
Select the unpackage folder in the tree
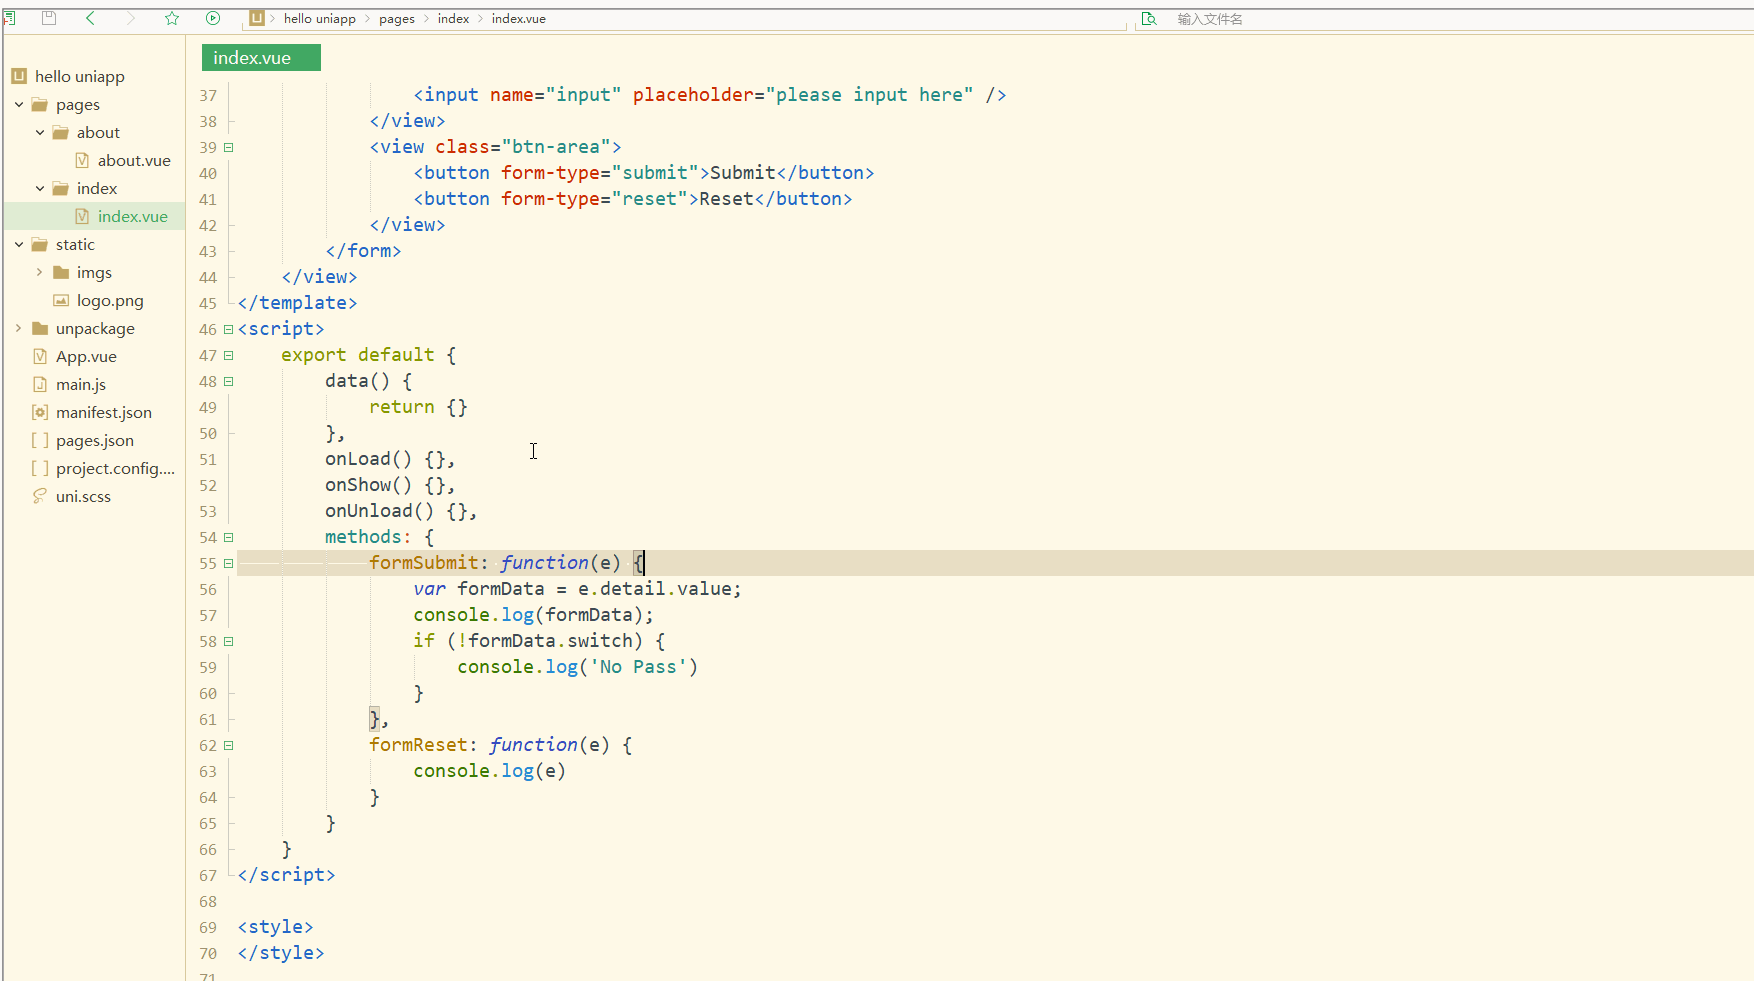click(95, 328)
